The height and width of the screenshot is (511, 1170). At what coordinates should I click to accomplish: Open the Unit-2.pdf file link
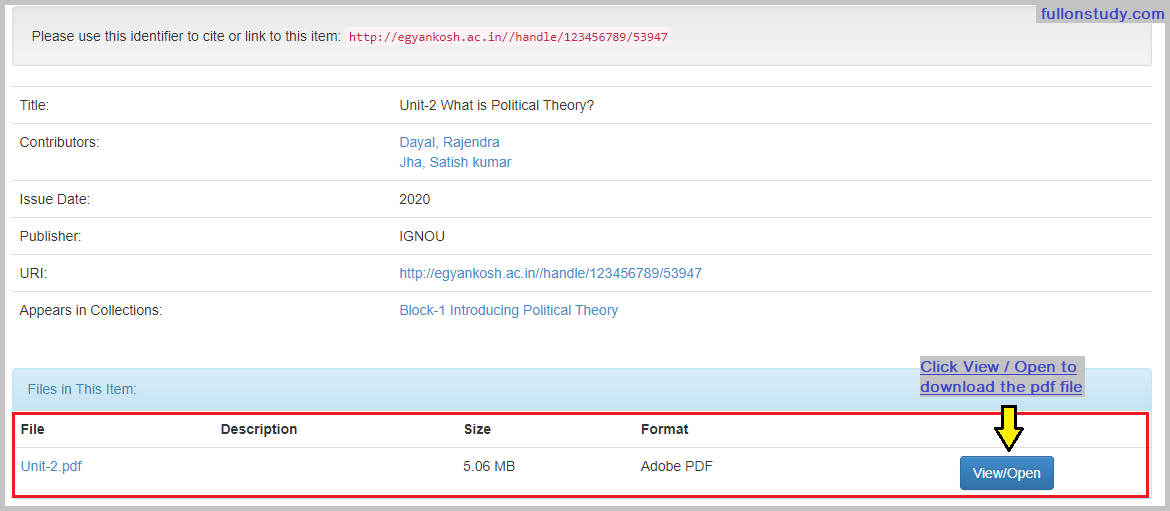51,466
